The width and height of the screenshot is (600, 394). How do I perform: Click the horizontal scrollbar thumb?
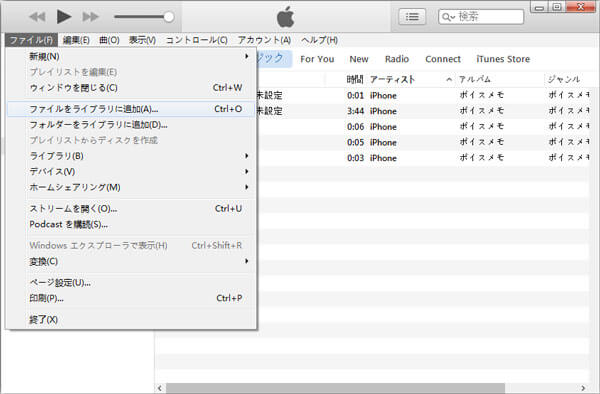pos(335,388)
